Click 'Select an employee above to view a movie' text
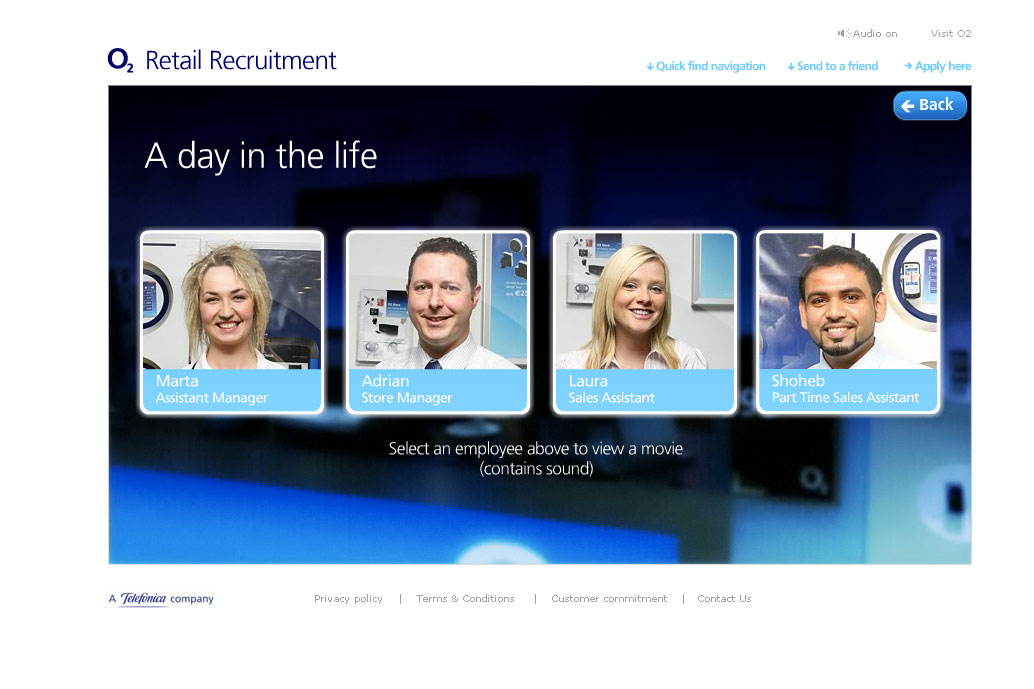Image resolution: width=1034 pixels, height=689 pixels. click(x=535, y=449)
